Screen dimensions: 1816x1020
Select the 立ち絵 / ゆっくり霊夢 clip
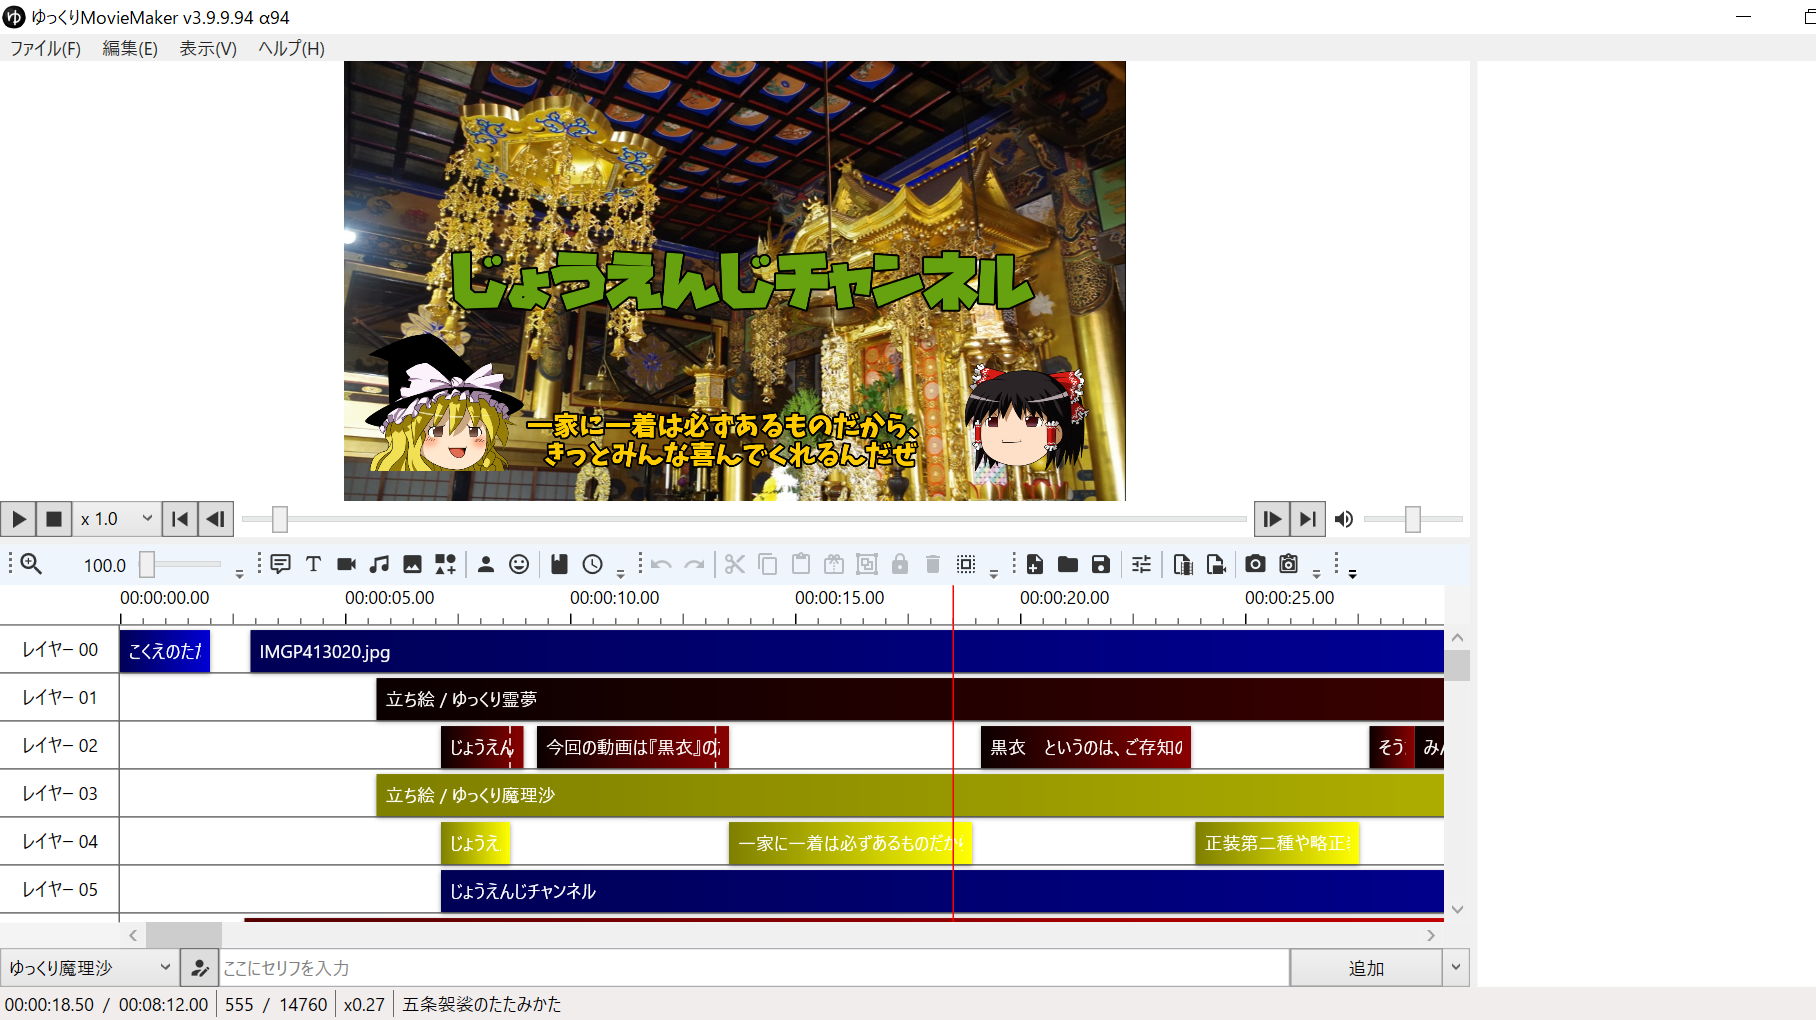909,699
